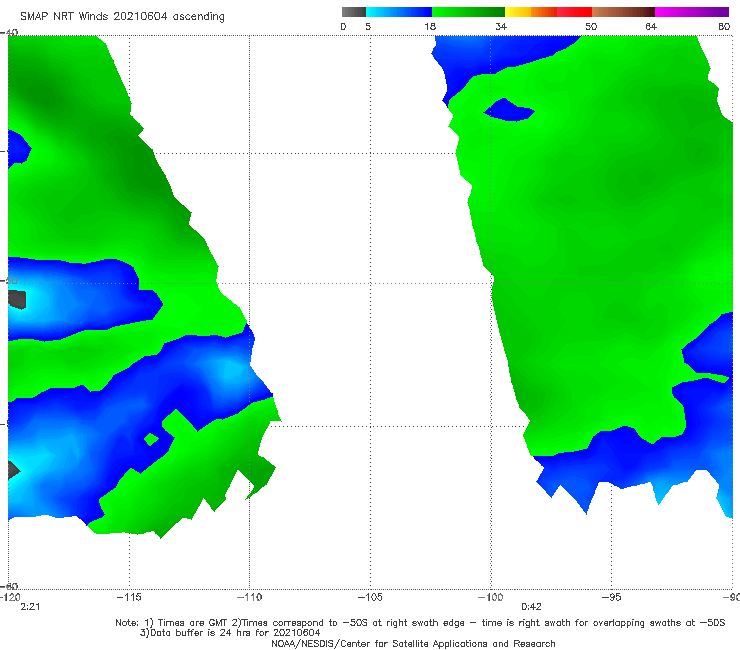Pick the magenta-purple 64-80 segment of the color bar
This screenshot has width=740, height=650.
pyautogui.click(x=692, y=12)
